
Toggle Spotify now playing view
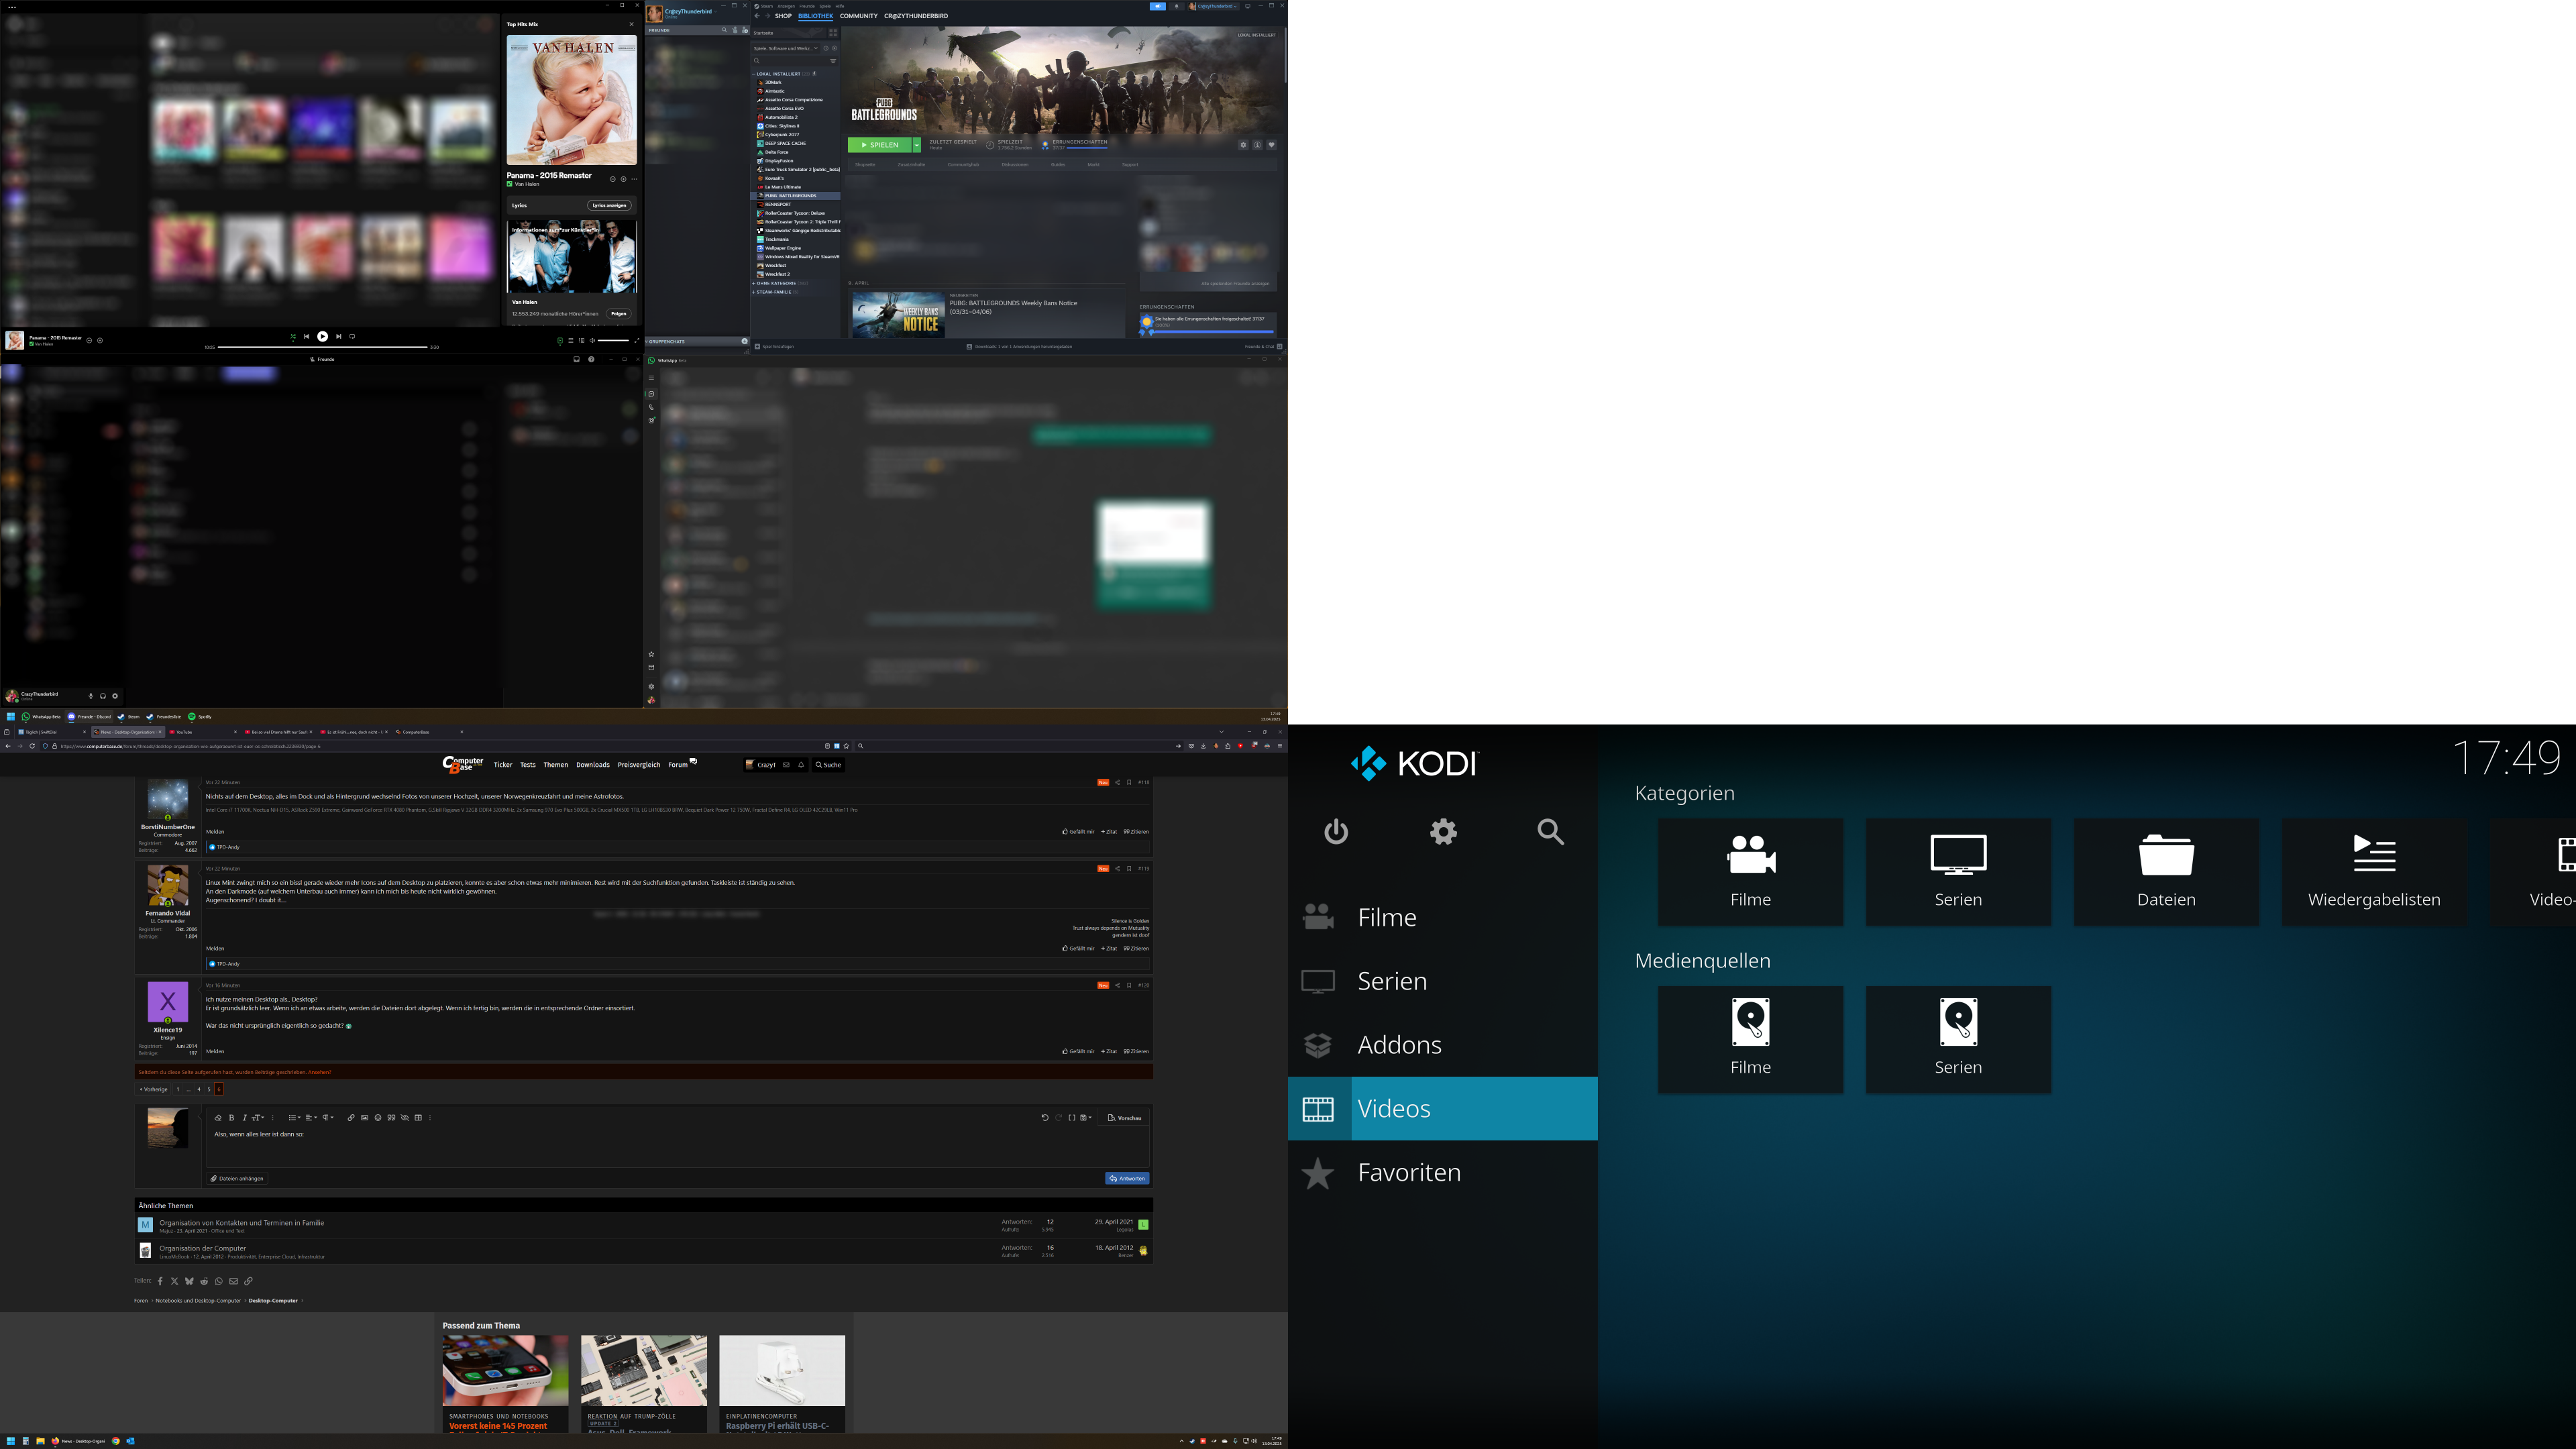click(x=560, y=341)
